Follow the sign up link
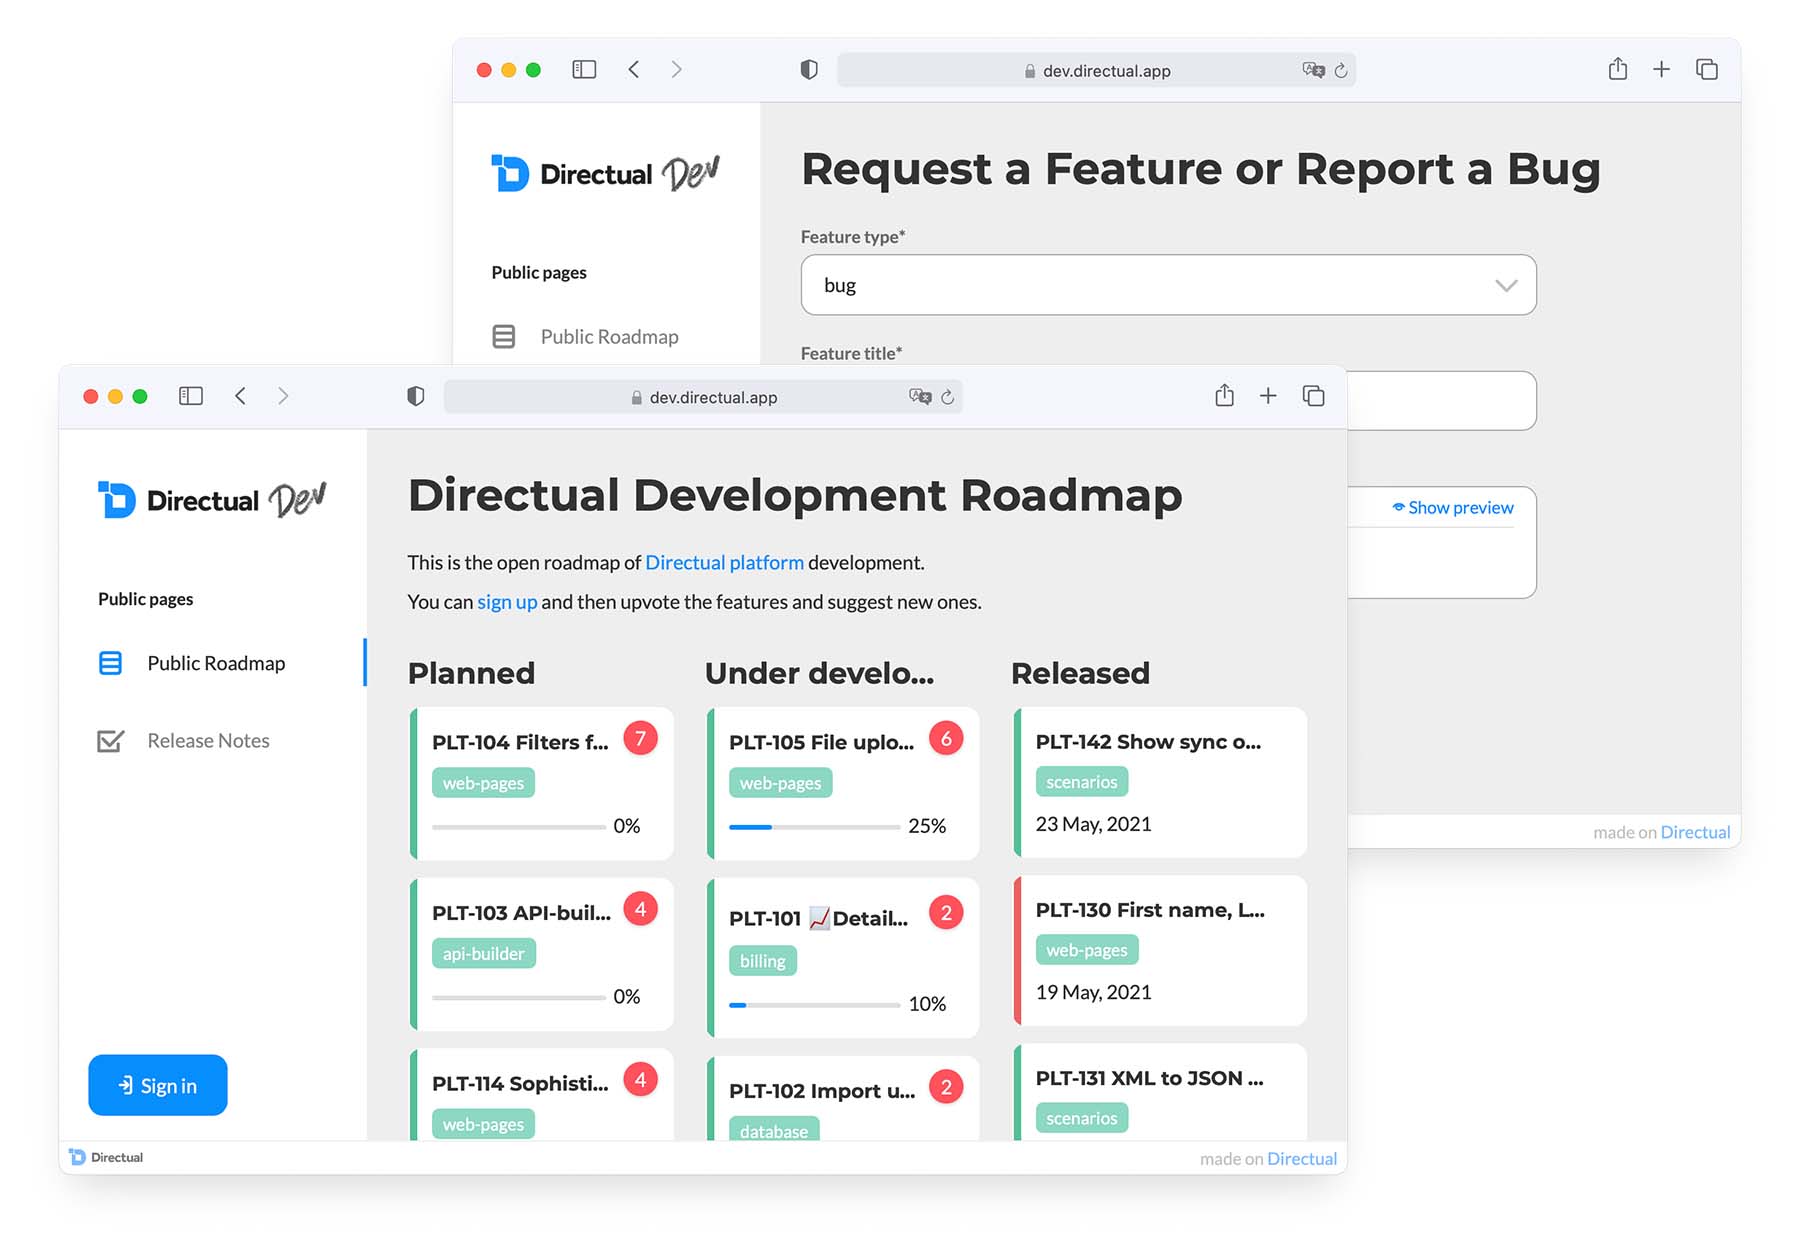The image size is (1800, 1257). tap(507, 602)
